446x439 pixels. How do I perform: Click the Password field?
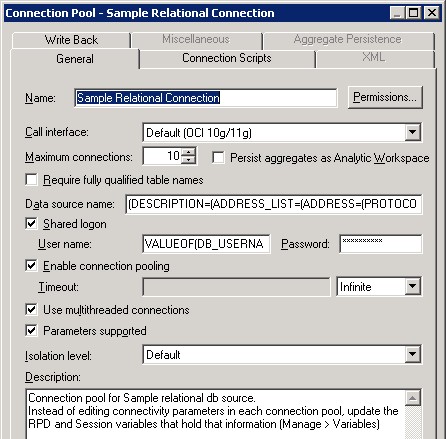coord(381,244)
